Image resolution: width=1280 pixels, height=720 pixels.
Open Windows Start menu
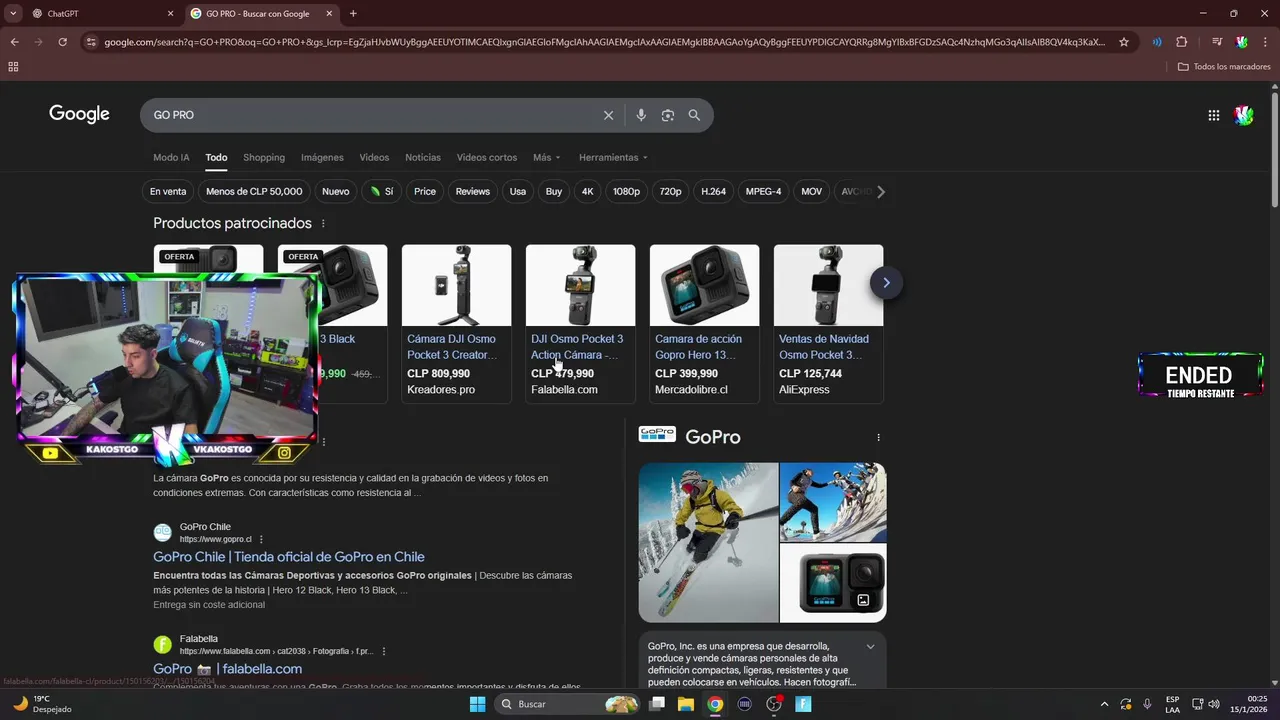477,704
